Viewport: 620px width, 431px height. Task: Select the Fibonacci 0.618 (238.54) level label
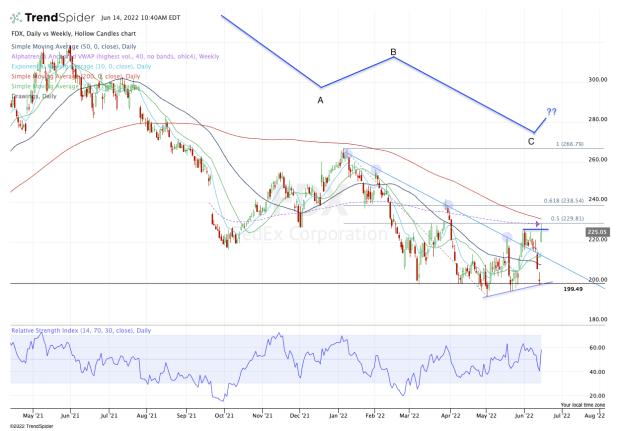click(x=563, y=201)
